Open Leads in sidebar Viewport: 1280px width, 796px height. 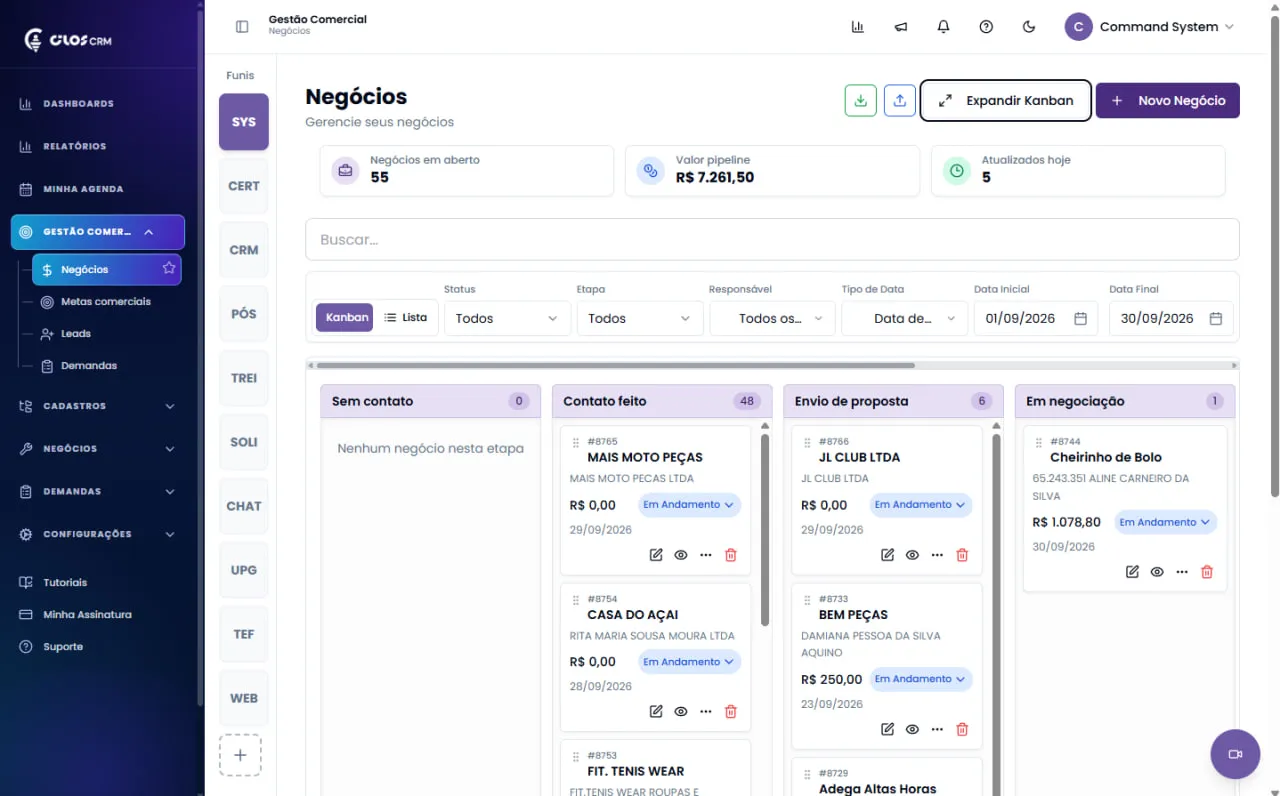[x=76, y=333]
